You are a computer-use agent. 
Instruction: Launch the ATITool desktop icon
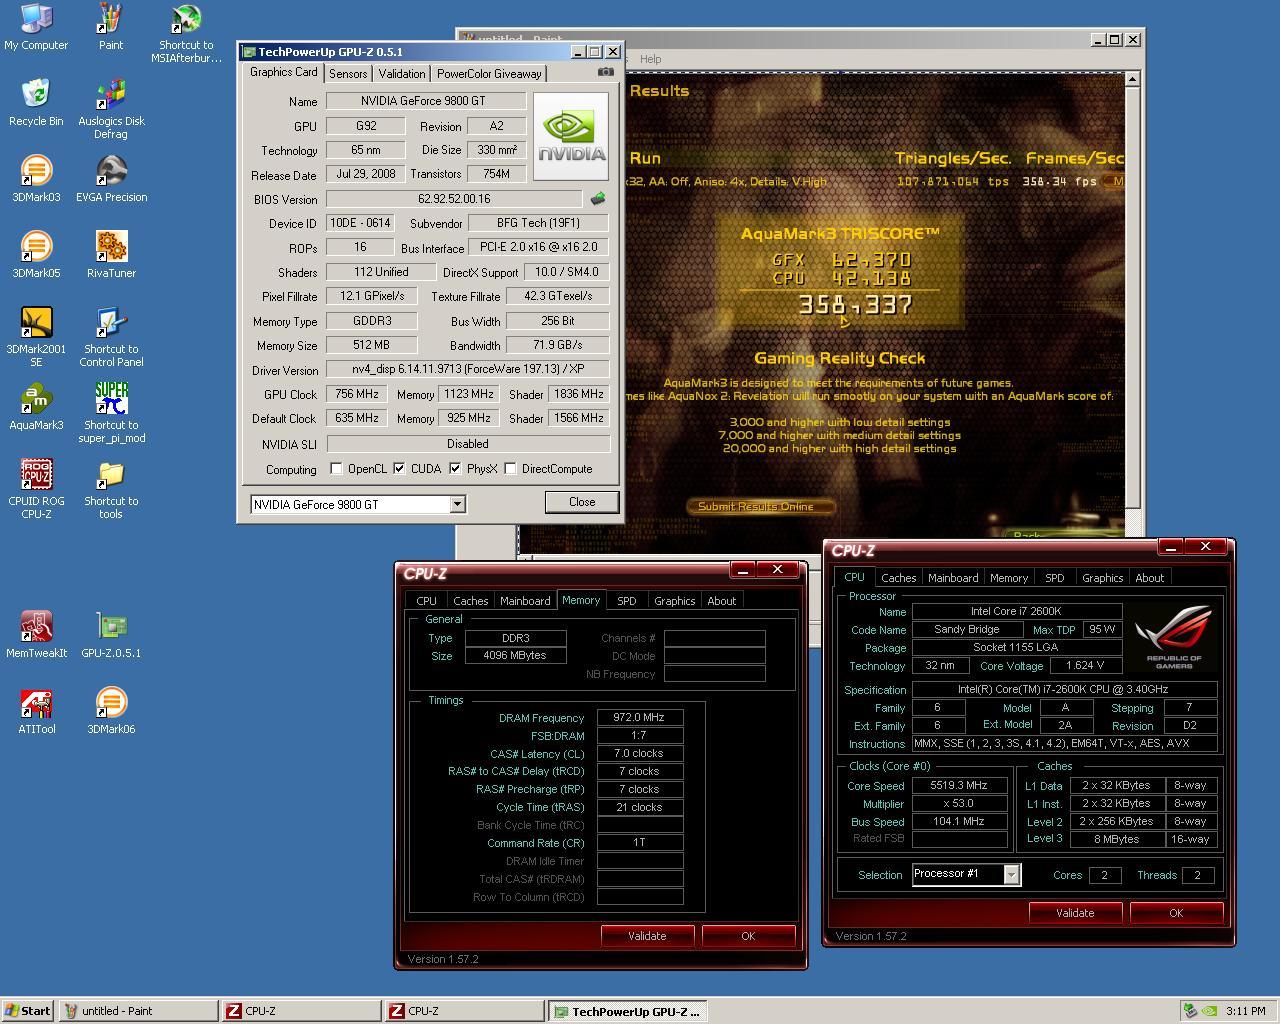click(36, 711)
